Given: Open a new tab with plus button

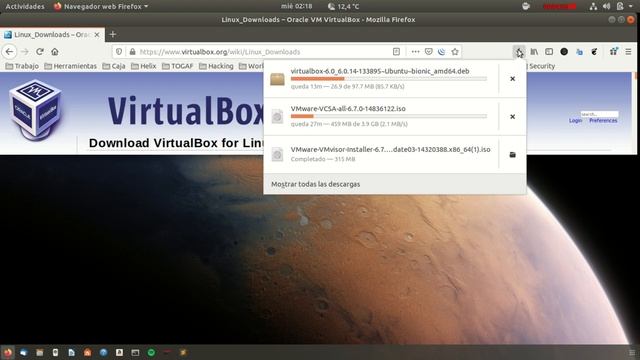Looking at the screenshot, I should [113, 35].
